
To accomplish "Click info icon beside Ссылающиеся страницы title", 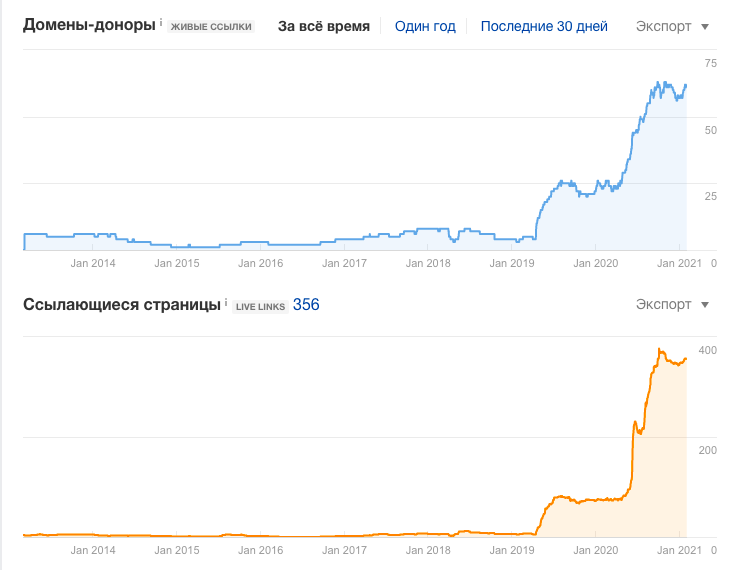I will (x=226, y=301).
